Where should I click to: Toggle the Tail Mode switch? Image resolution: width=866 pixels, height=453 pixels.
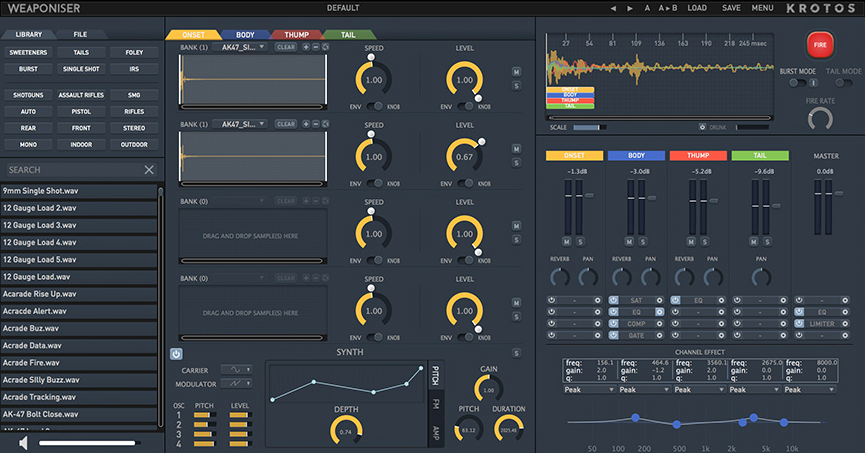pyautogui.click(x=846, y=83)
